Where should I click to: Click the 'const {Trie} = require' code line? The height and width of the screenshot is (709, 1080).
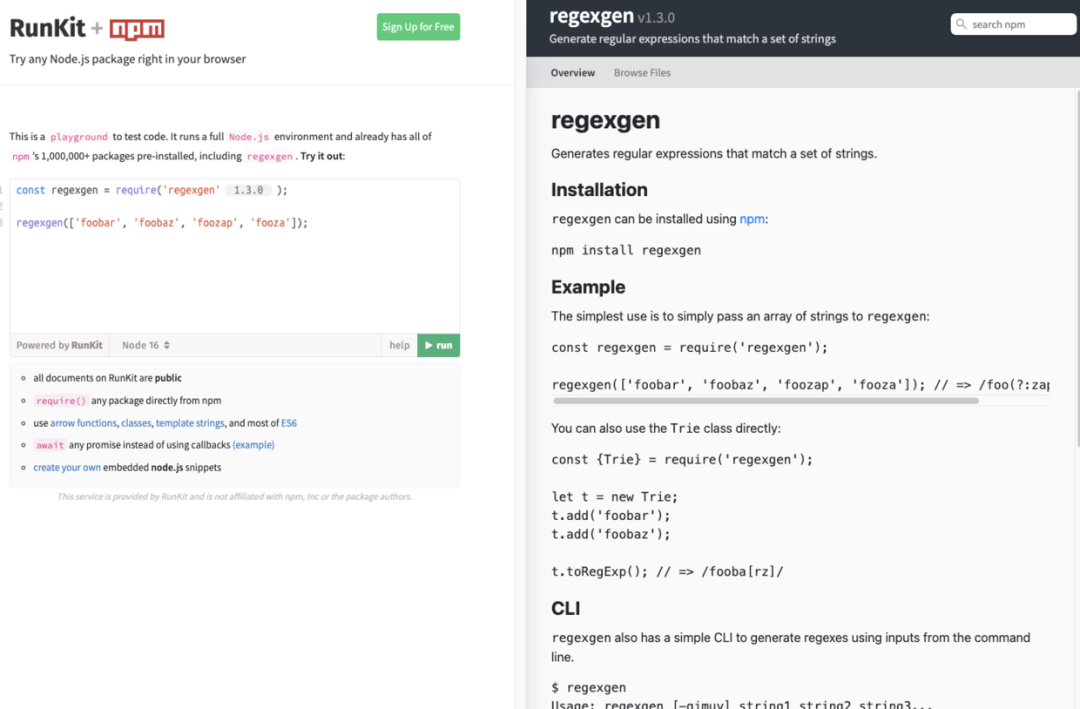point(682,460)
